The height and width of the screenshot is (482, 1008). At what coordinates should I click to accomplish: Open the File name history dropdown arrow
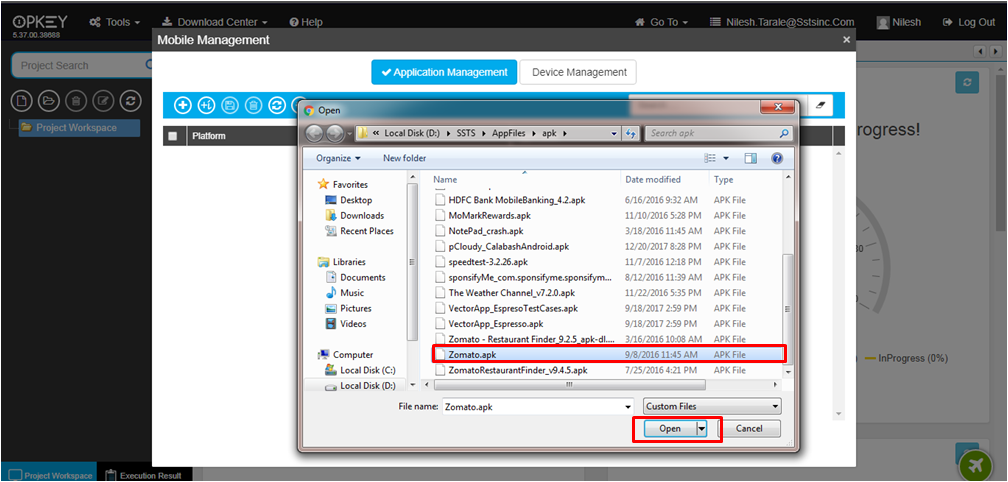point(629,407)
